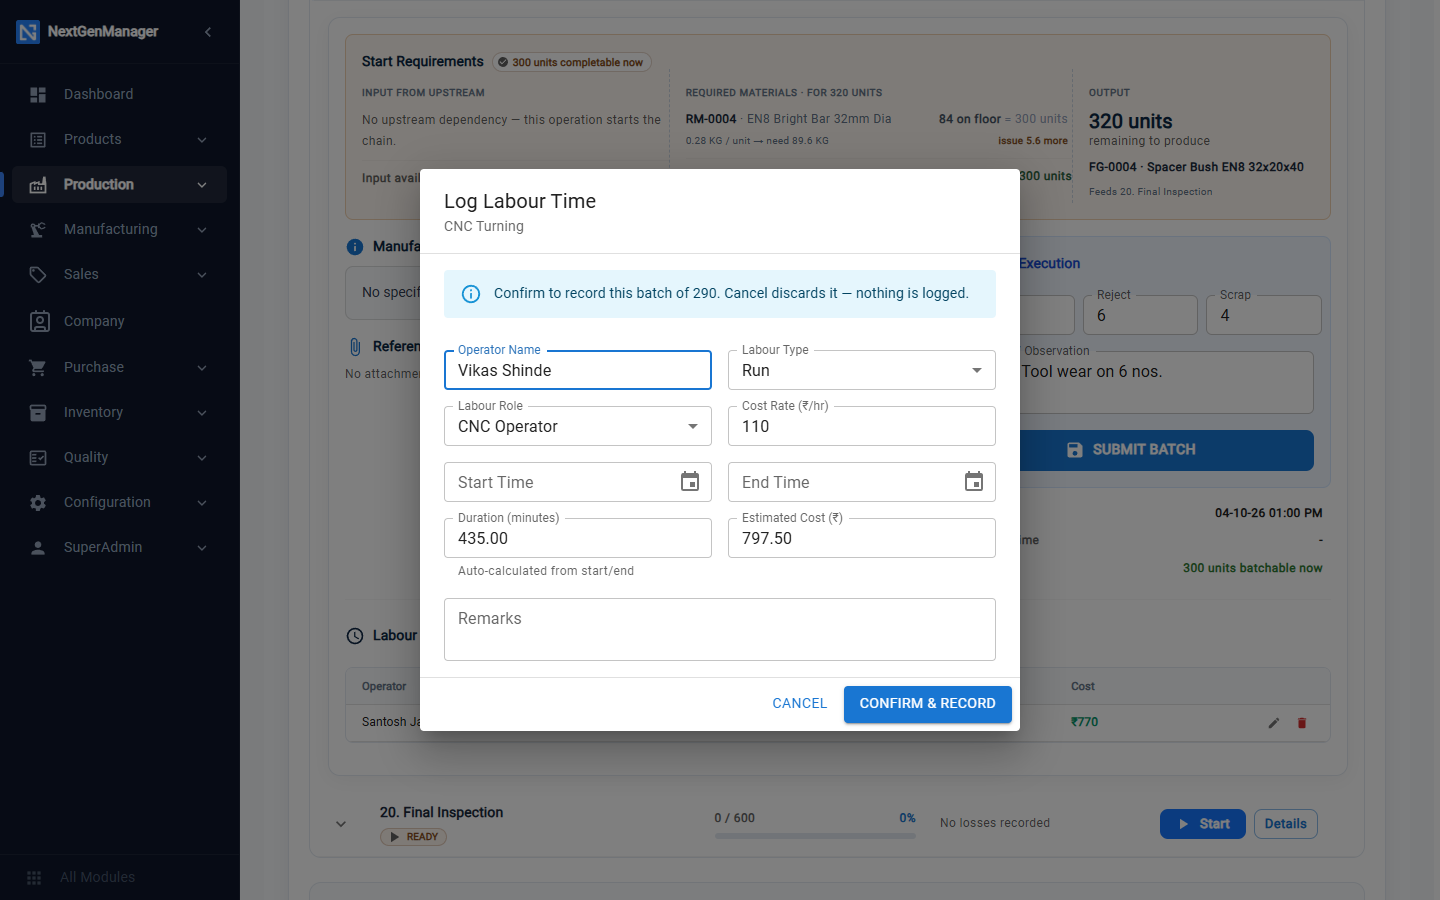Viewport: 1440px width, 900px height.
Task: Click CONFIRM & RECORD button
Action: [928, 704]
